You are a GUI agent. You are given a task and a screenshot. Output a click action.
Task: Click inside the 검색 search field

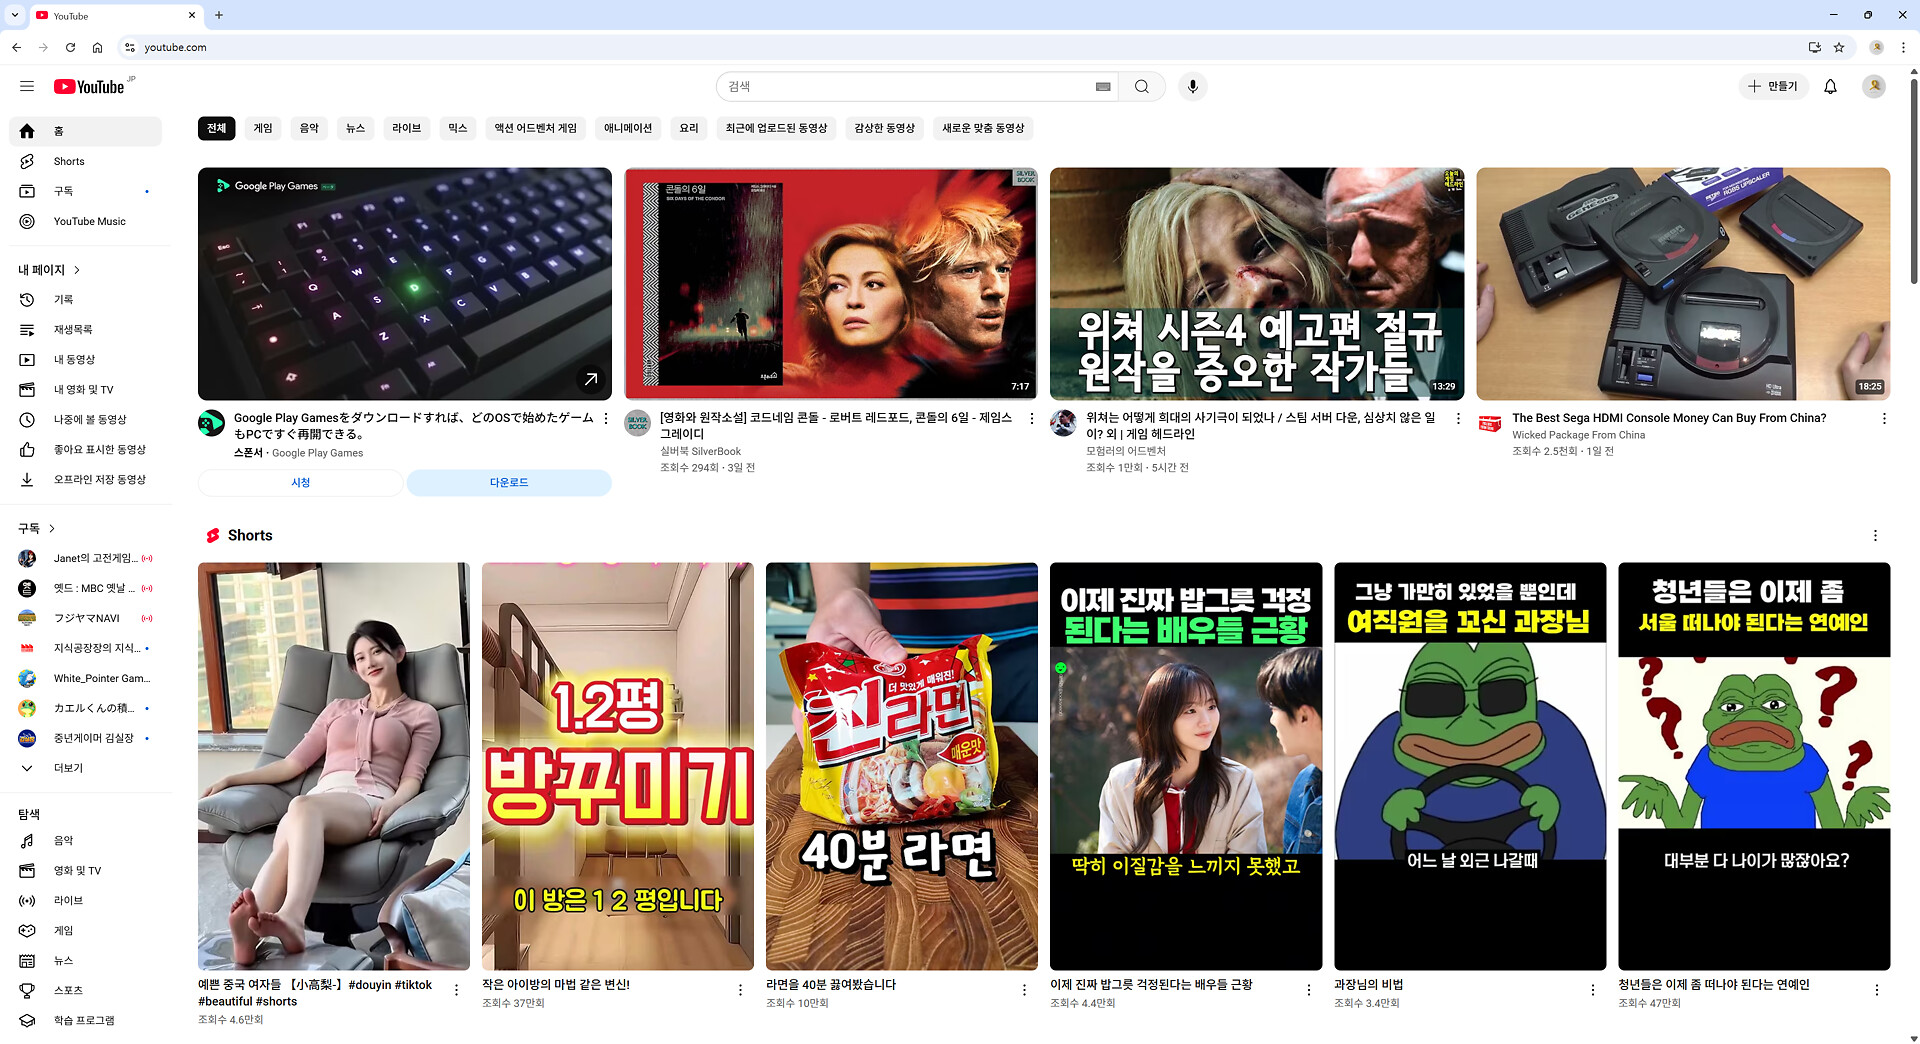click(900, 87)
